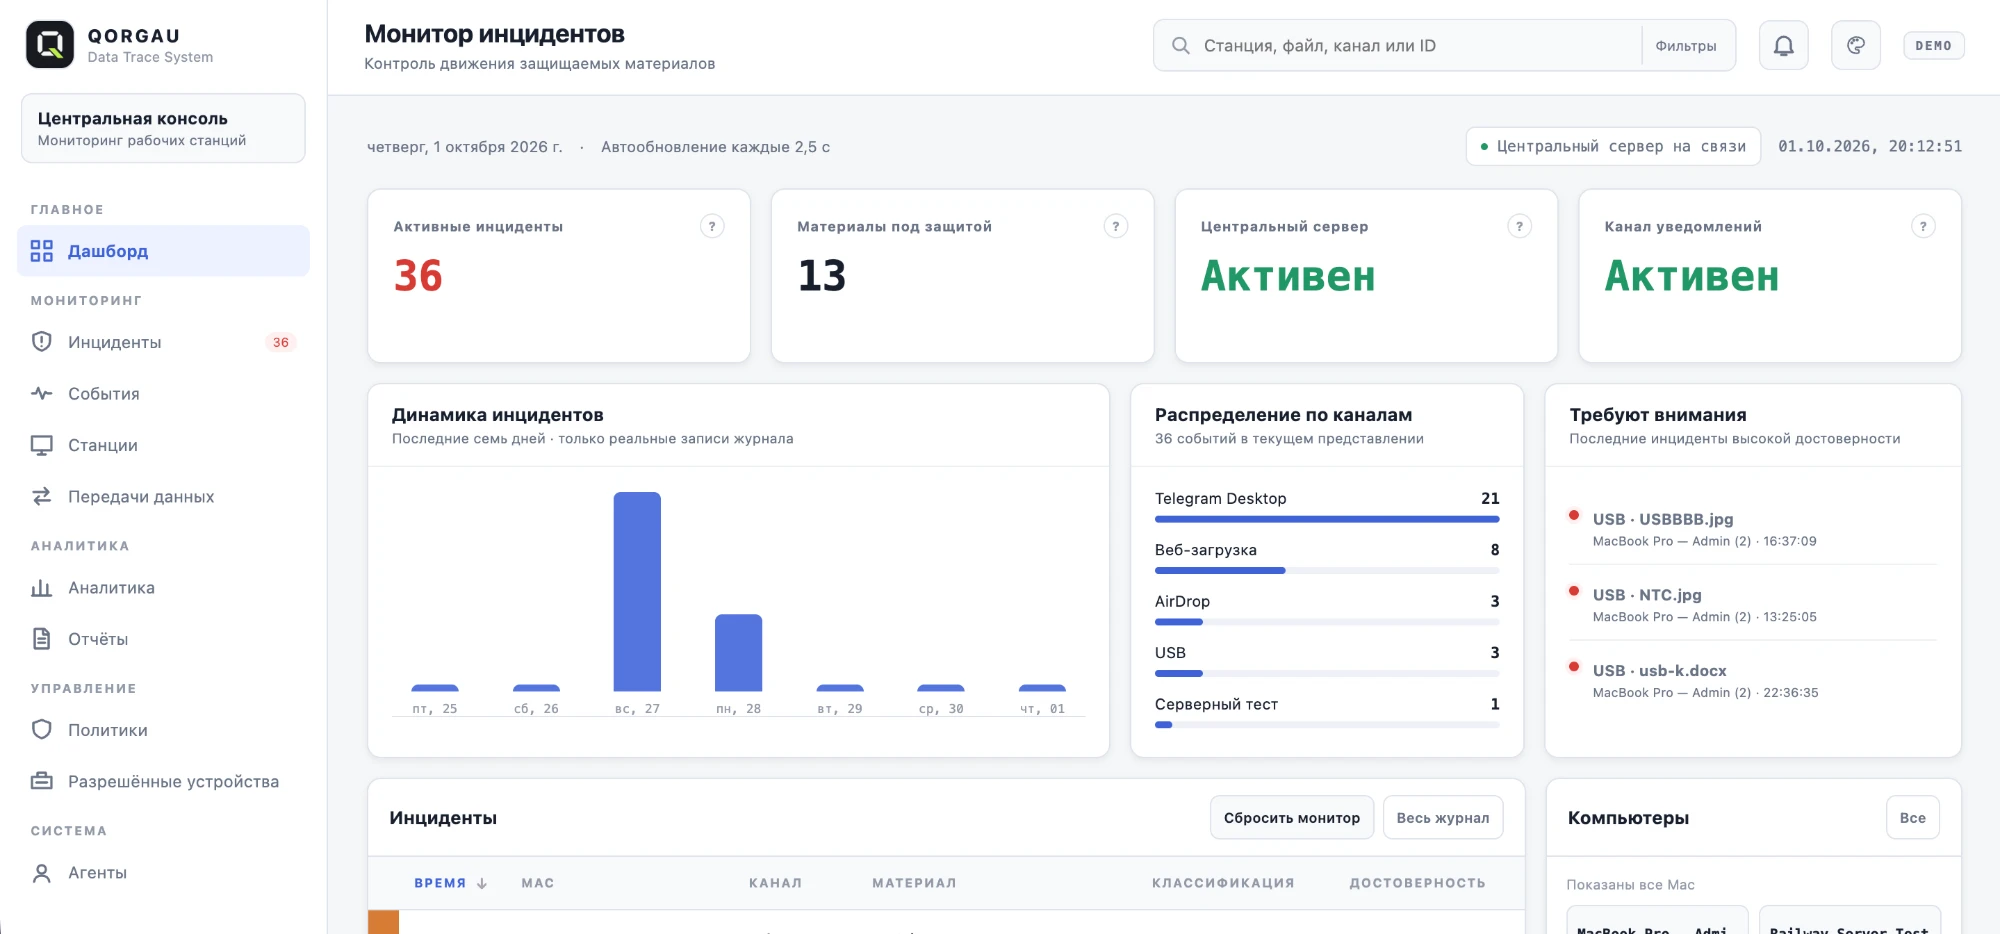Click the КЛАССИФИКАЦИЯ column header
The width and height of the screenshot is (2000, 934).
[1223, 883]
